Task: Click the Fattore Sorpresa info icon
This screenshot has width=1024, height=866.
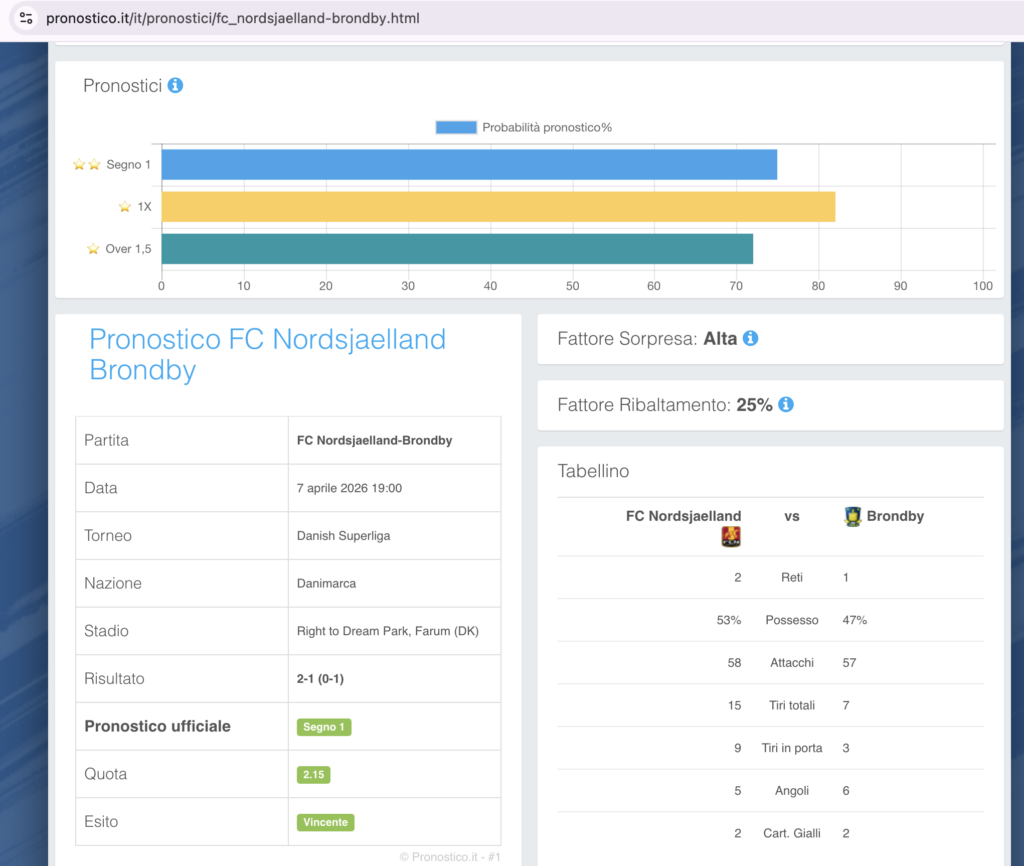Action: tap(750, 338)
